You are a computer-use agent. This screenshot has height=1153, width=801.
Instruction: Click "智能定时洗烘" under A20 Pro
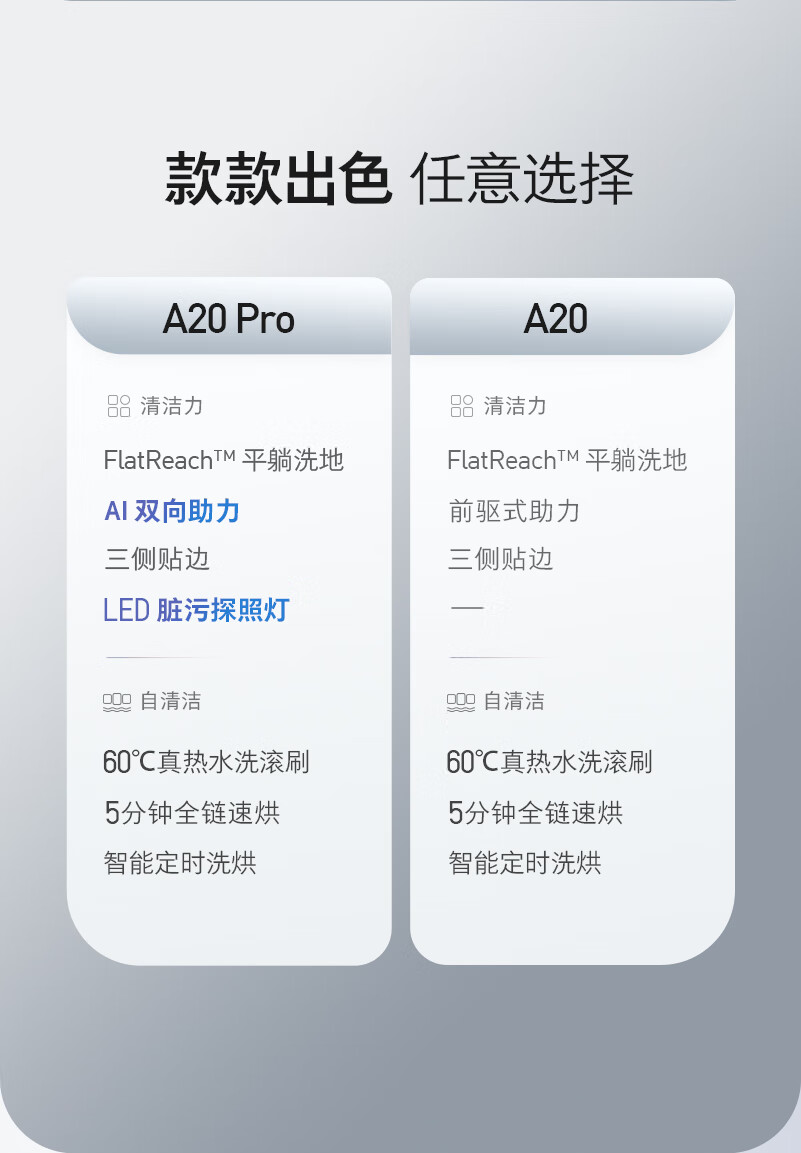[x=180, y=862]
